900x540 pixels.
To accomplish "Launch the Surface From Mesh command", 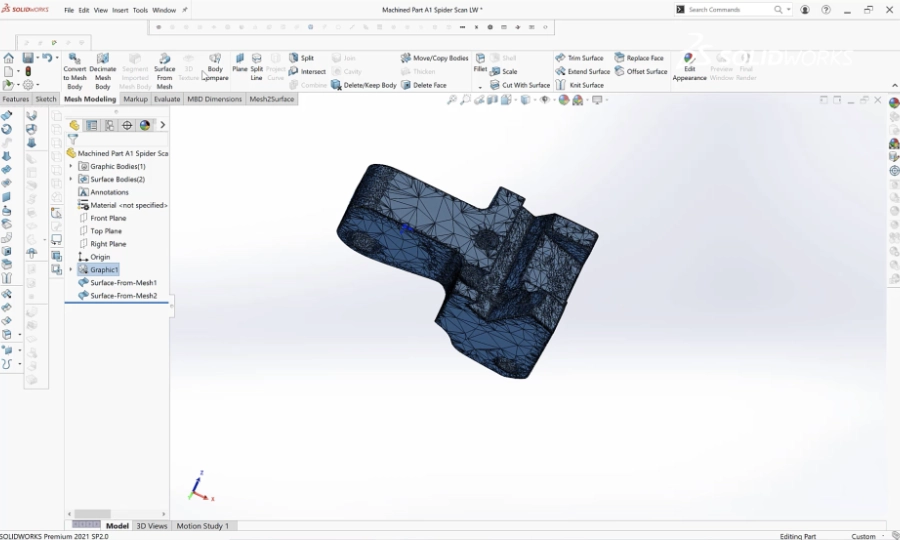I will (x=164, y=71).
